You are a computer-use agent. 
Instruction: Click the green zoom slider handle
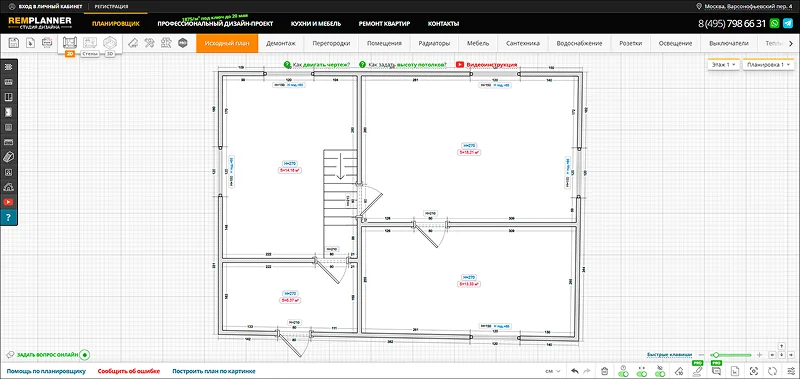(716, 355)
